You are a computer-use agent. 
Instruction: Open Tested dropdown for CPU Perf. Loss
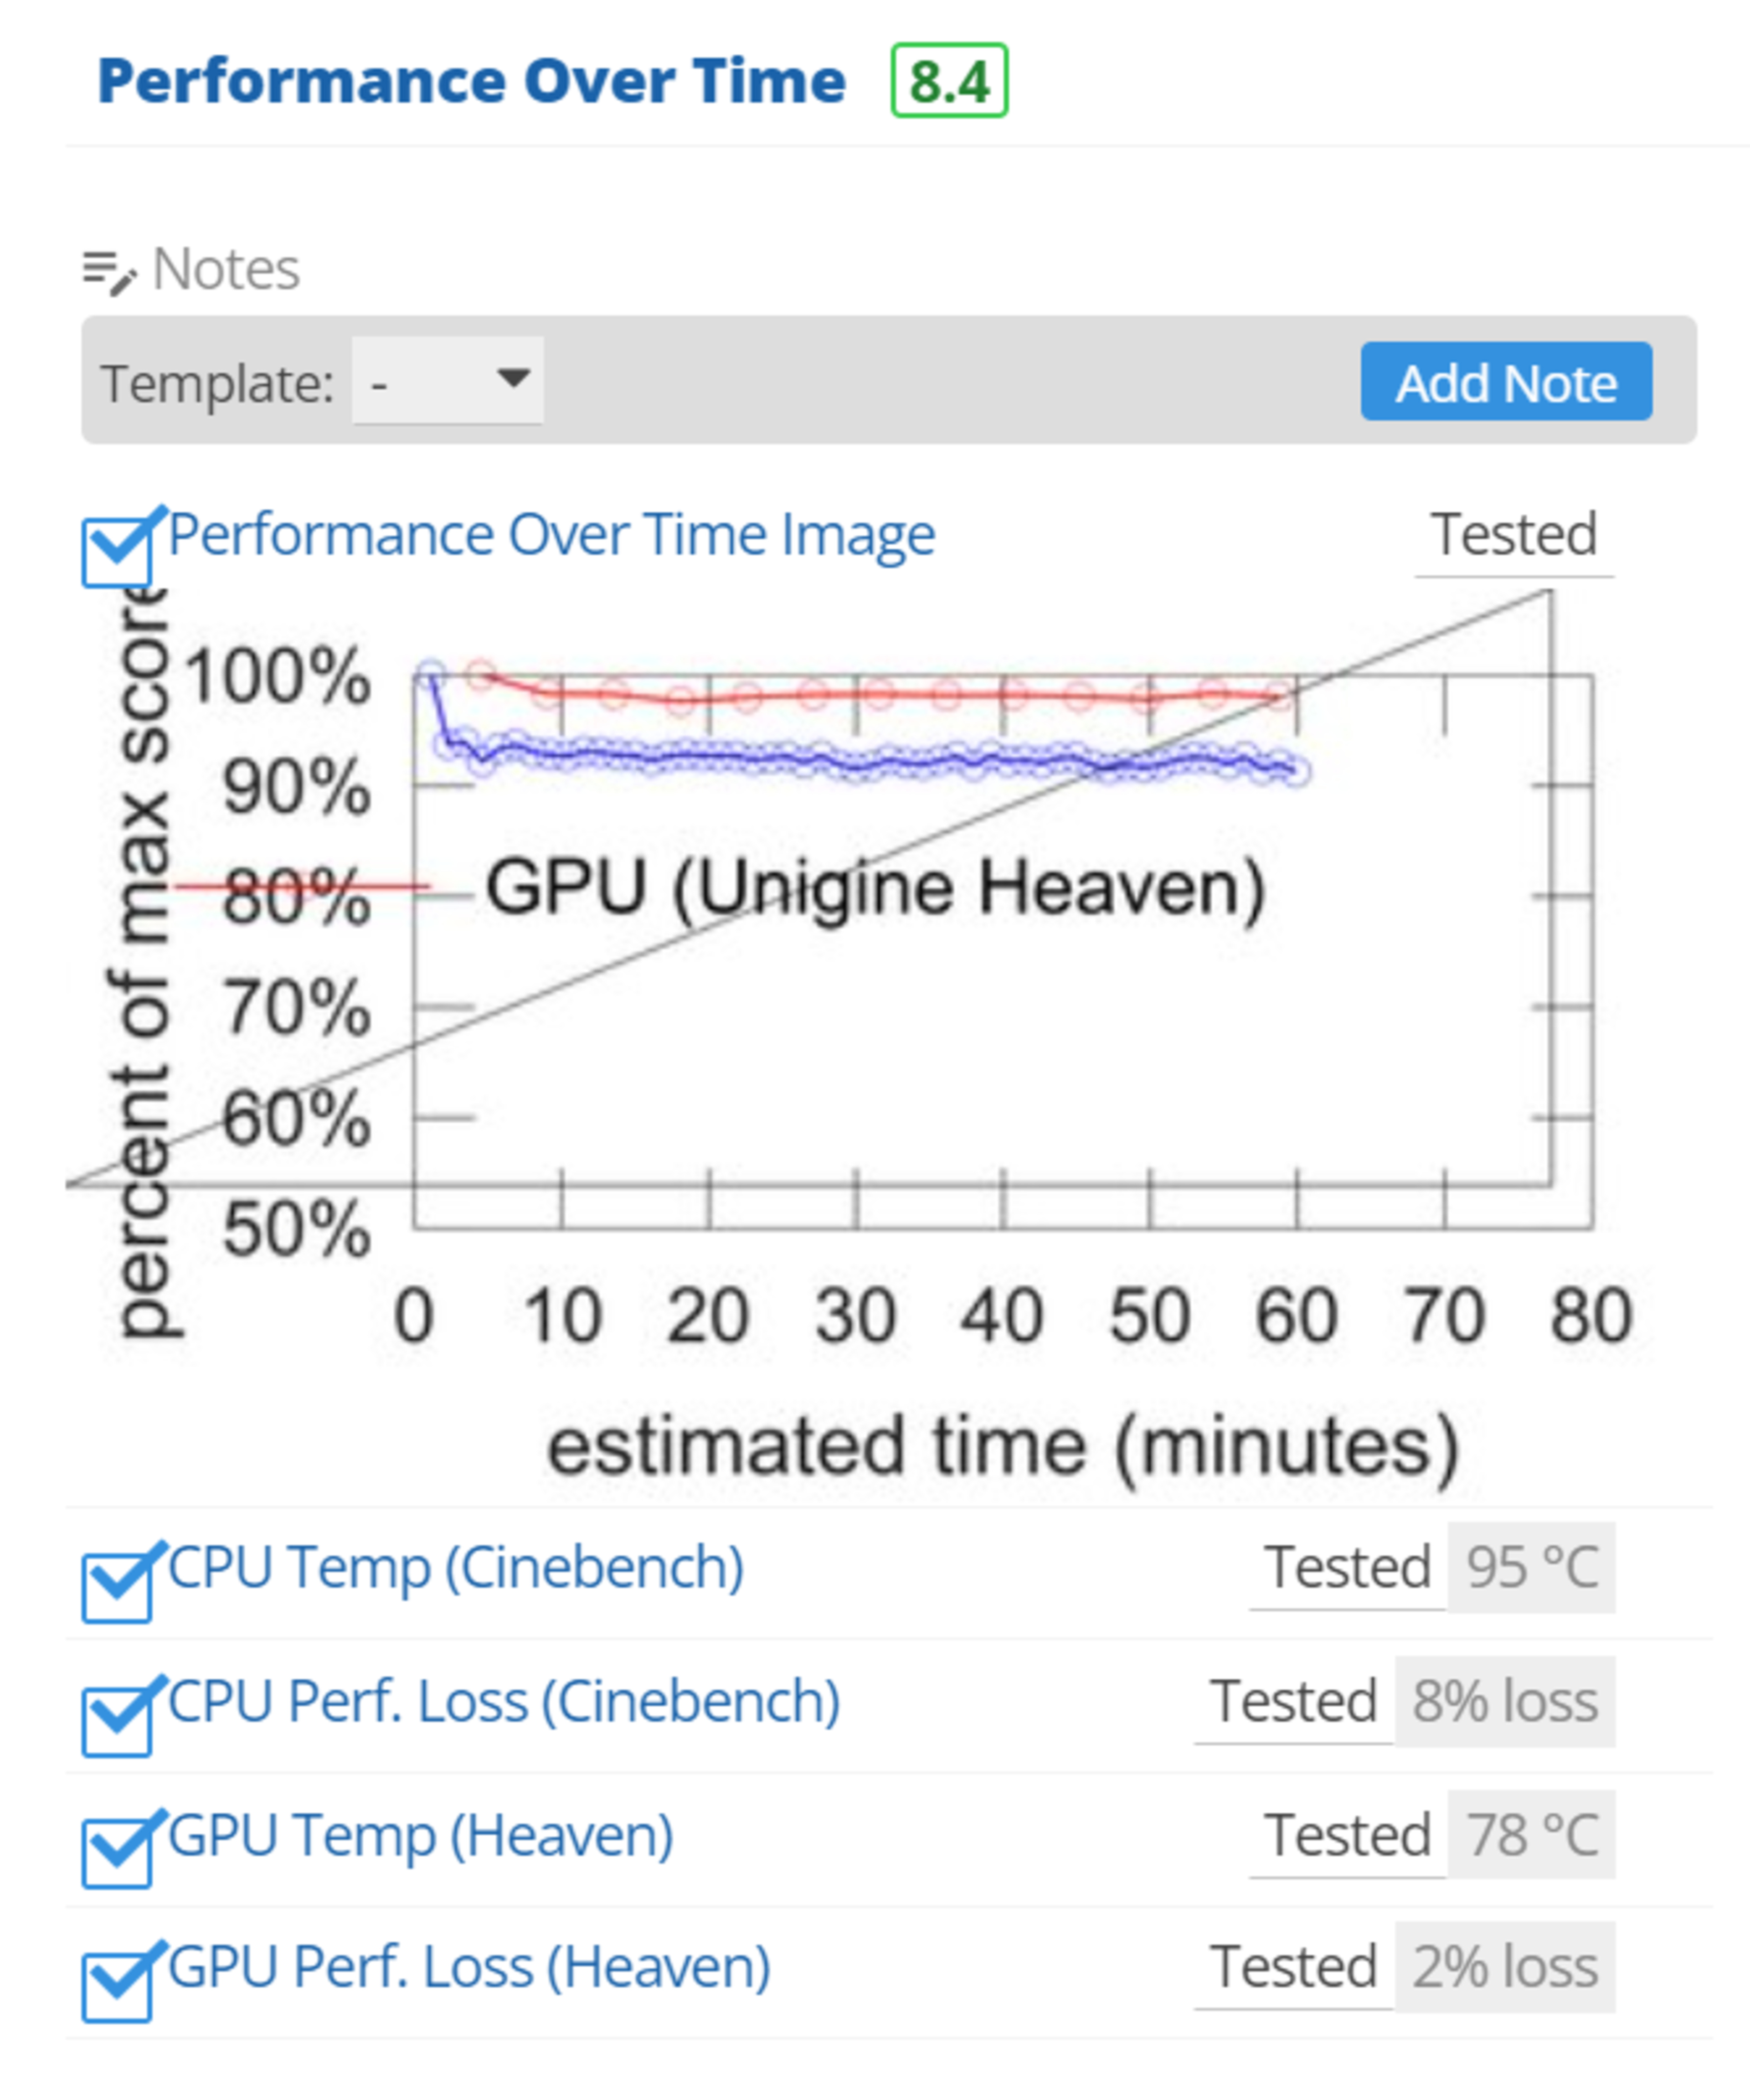(x=1293, y=1701)
